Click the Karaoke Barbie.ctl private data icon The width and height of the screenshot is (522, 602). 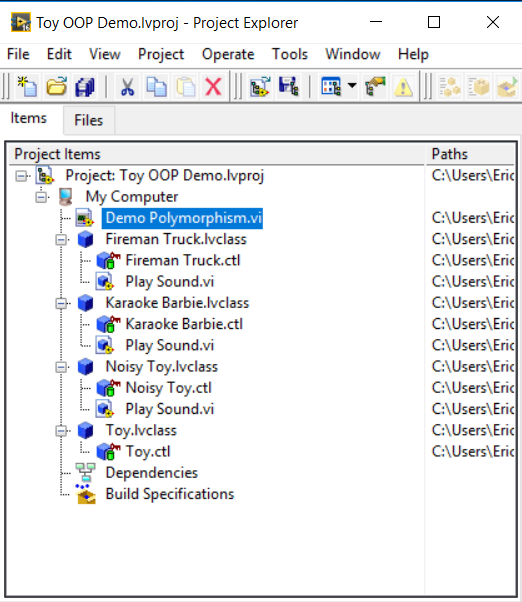108,324
